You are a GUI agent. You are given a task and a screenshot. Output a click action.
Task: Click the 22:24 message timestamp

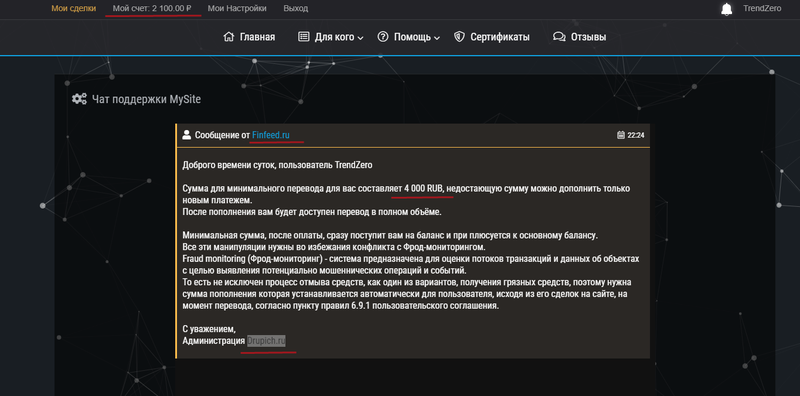click(x=636, y=136)
